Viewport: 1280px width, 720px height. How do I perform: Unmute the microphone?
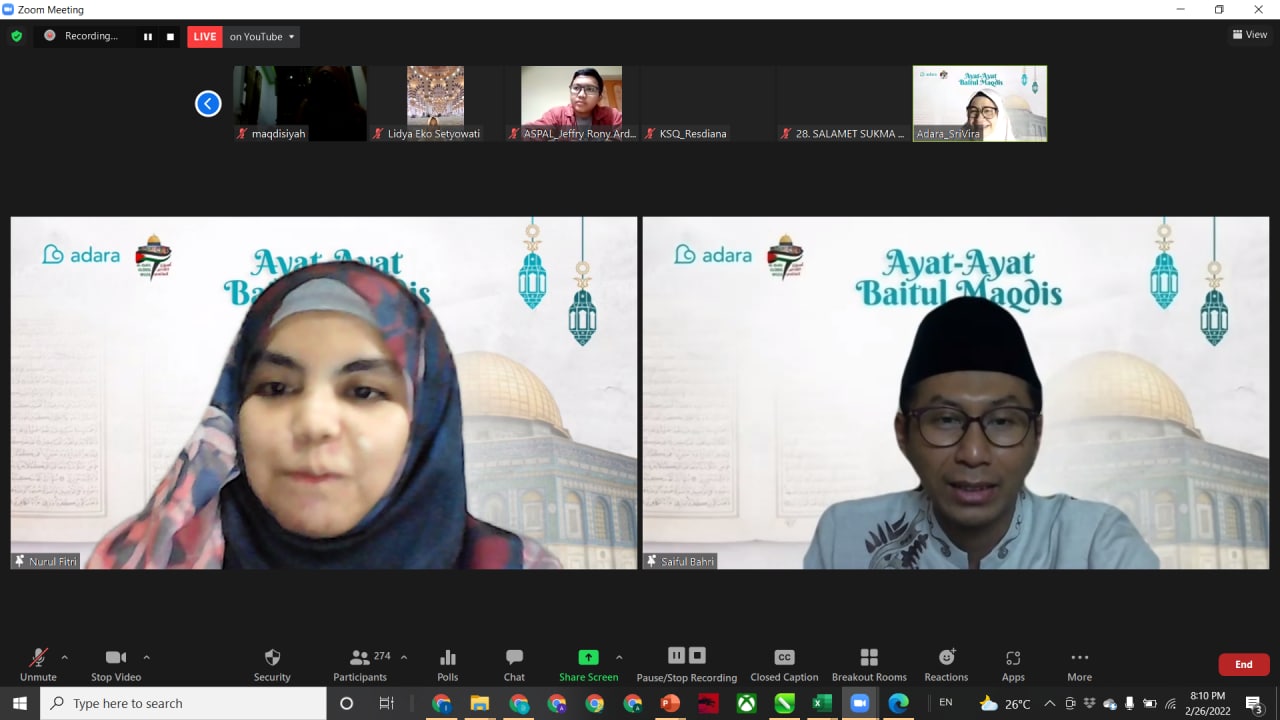coord(38,664)
